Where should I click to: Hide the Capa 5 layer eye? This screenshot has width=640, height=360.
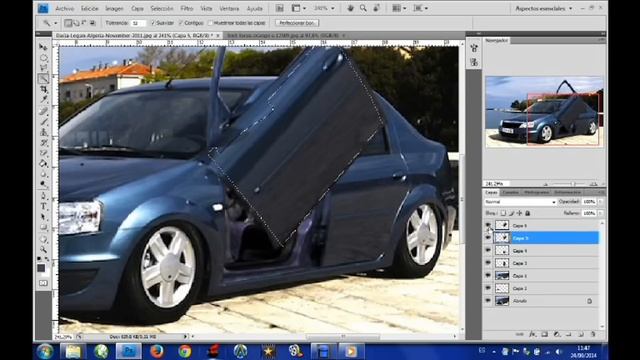click(488, 238)
